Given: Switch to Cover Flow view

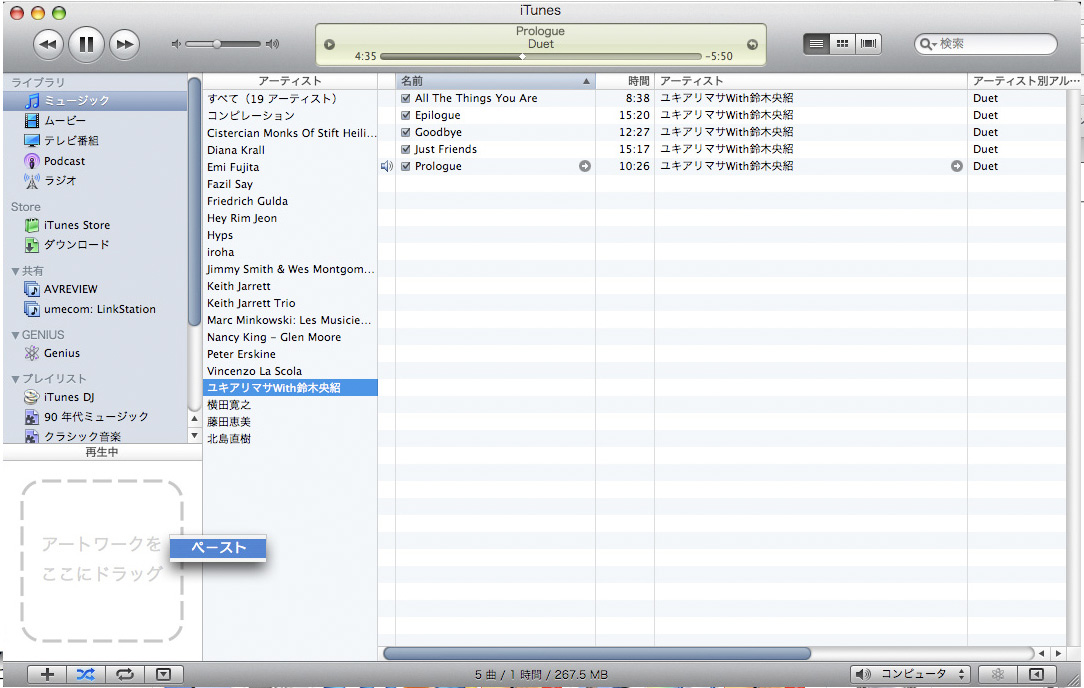Looking at the screenshot, I should 868,44.
